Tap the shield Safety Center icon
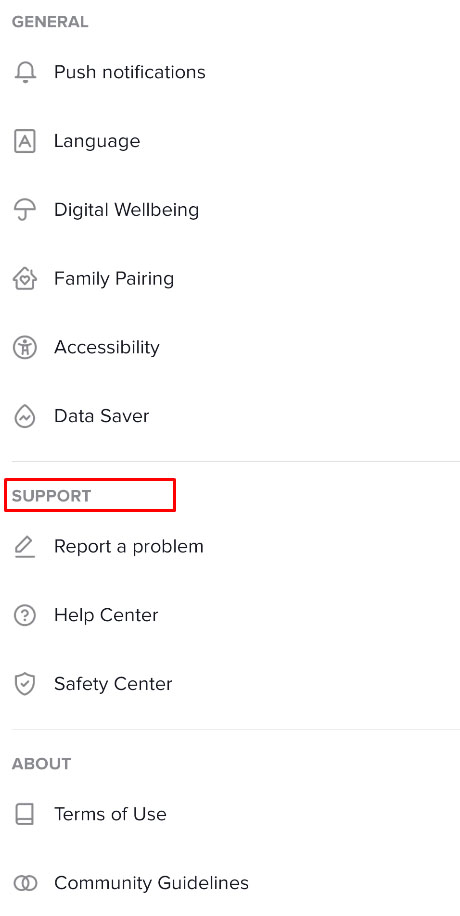Image resolution: width=460 pixels, height=916 pixels. point(25,684)
